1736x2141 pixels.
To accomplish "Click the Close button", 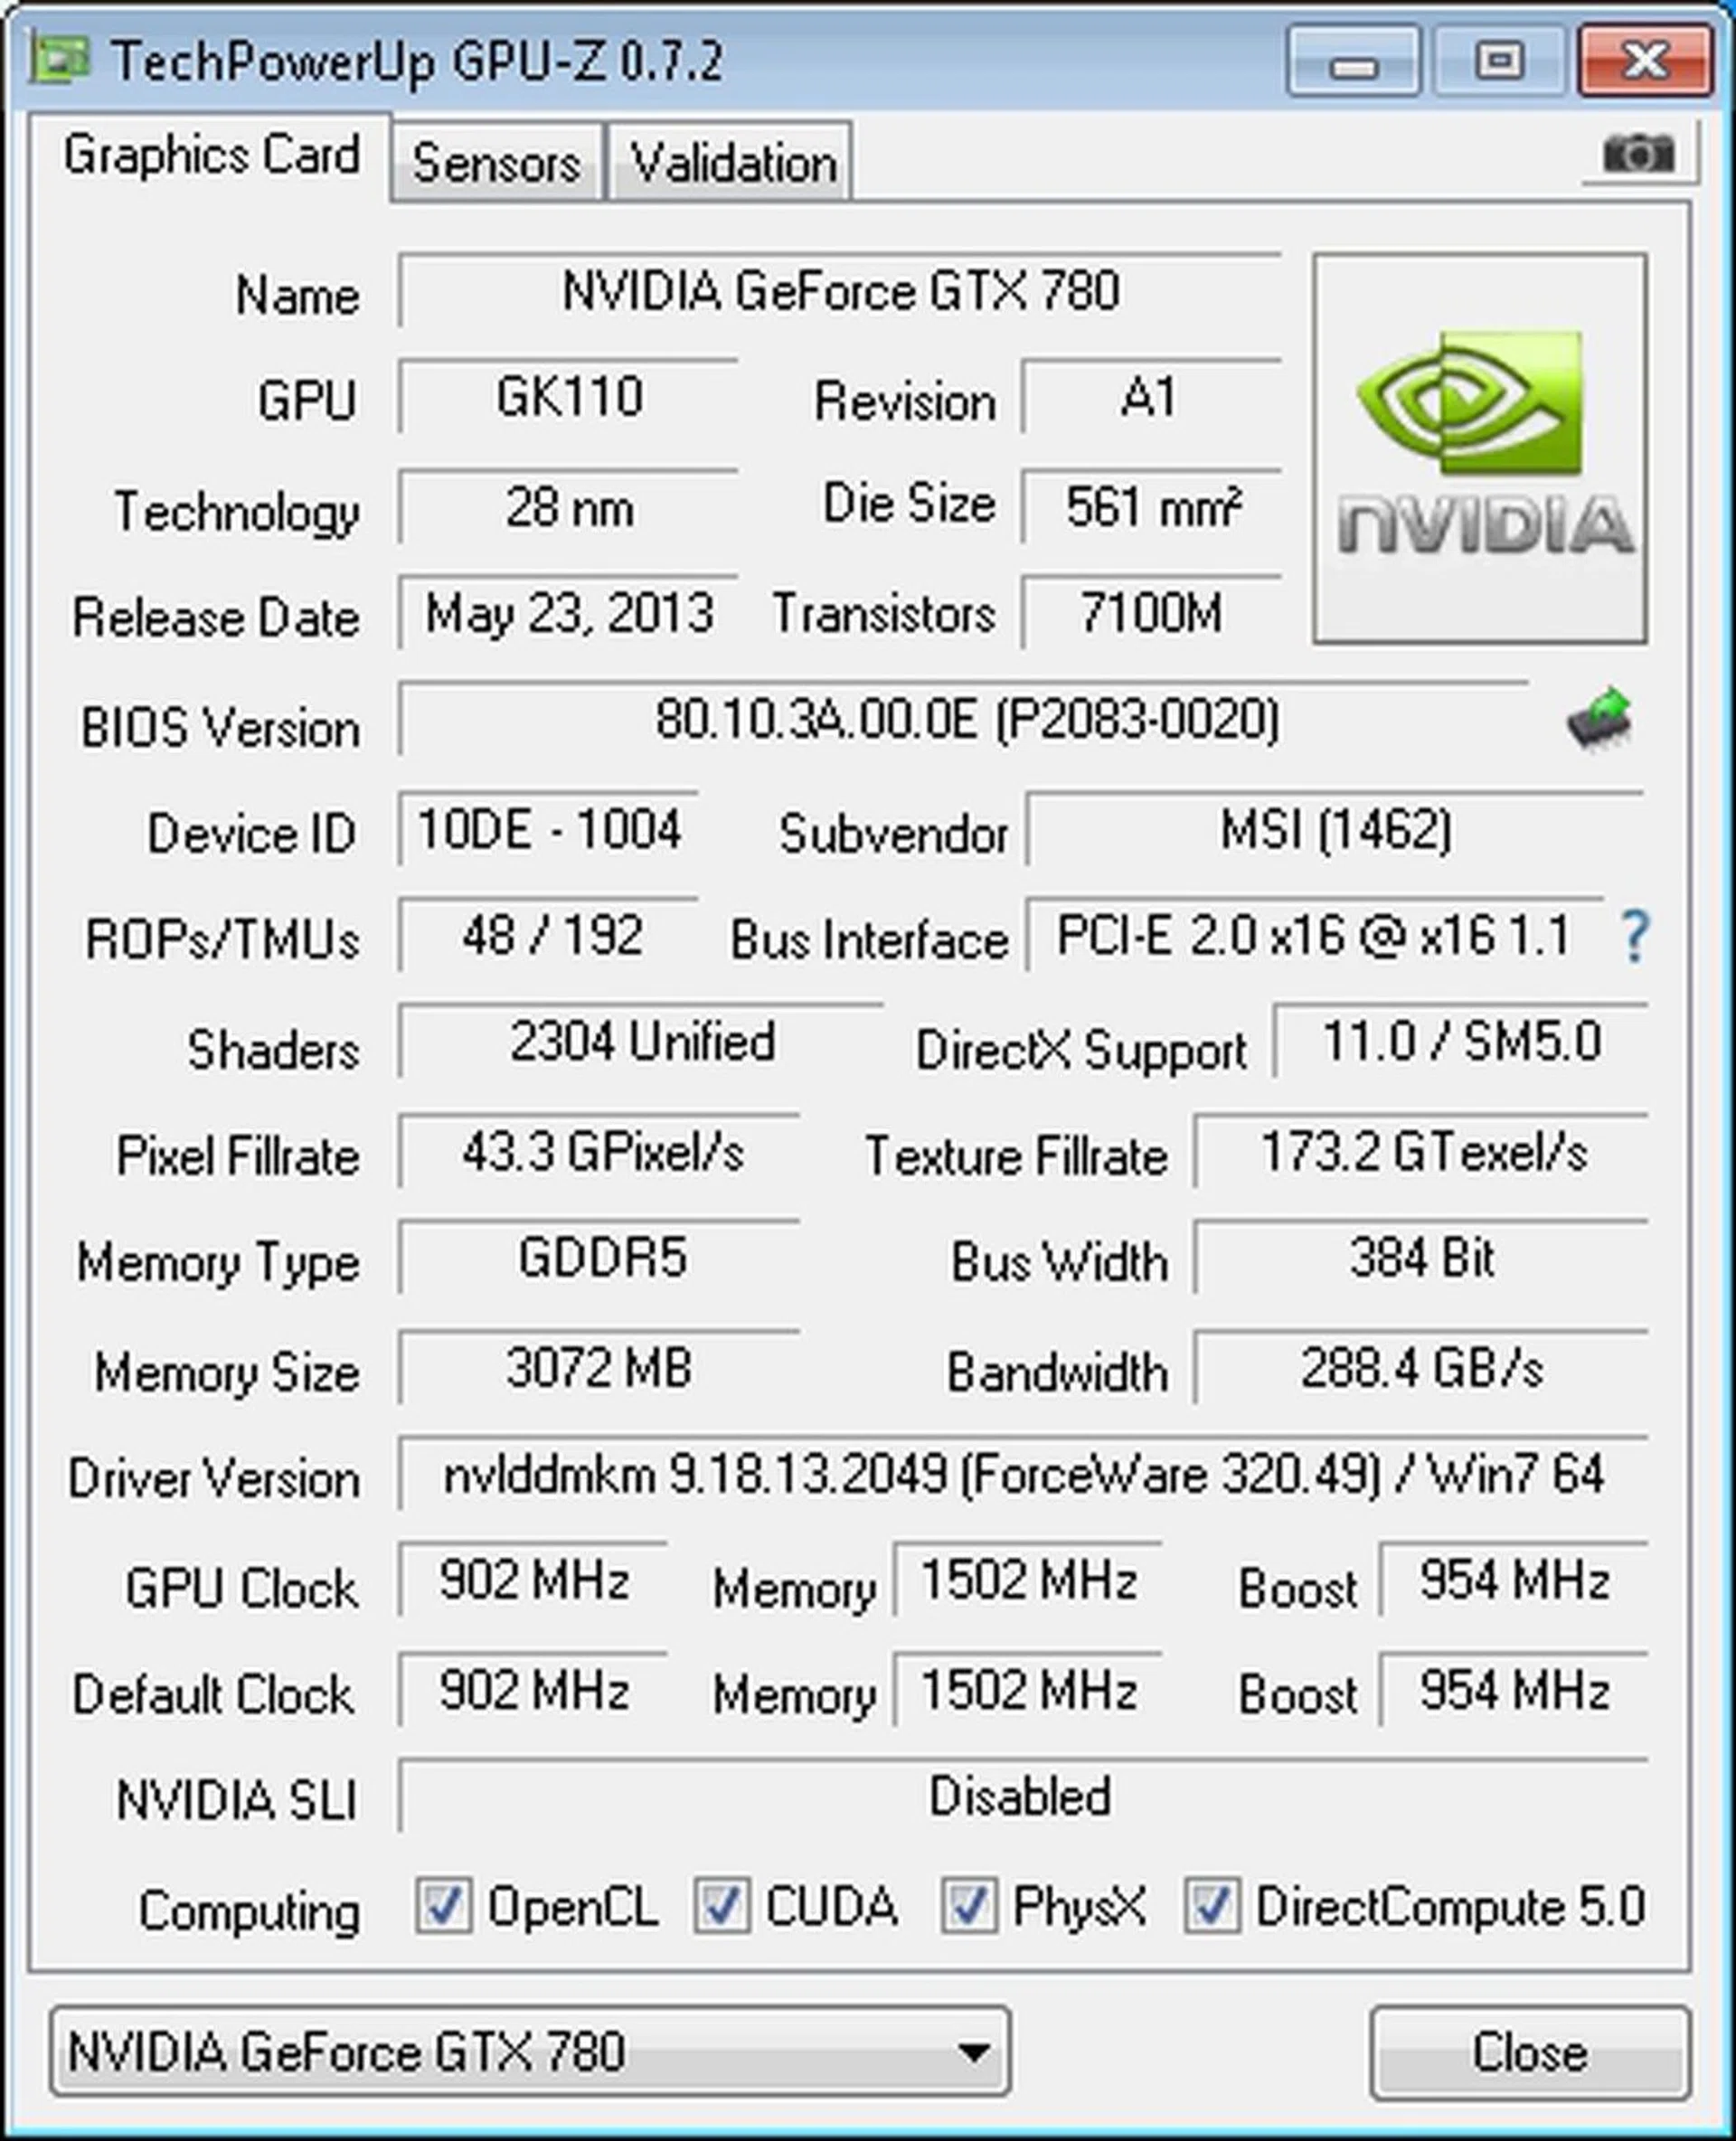I will tap(1530, 2052).
